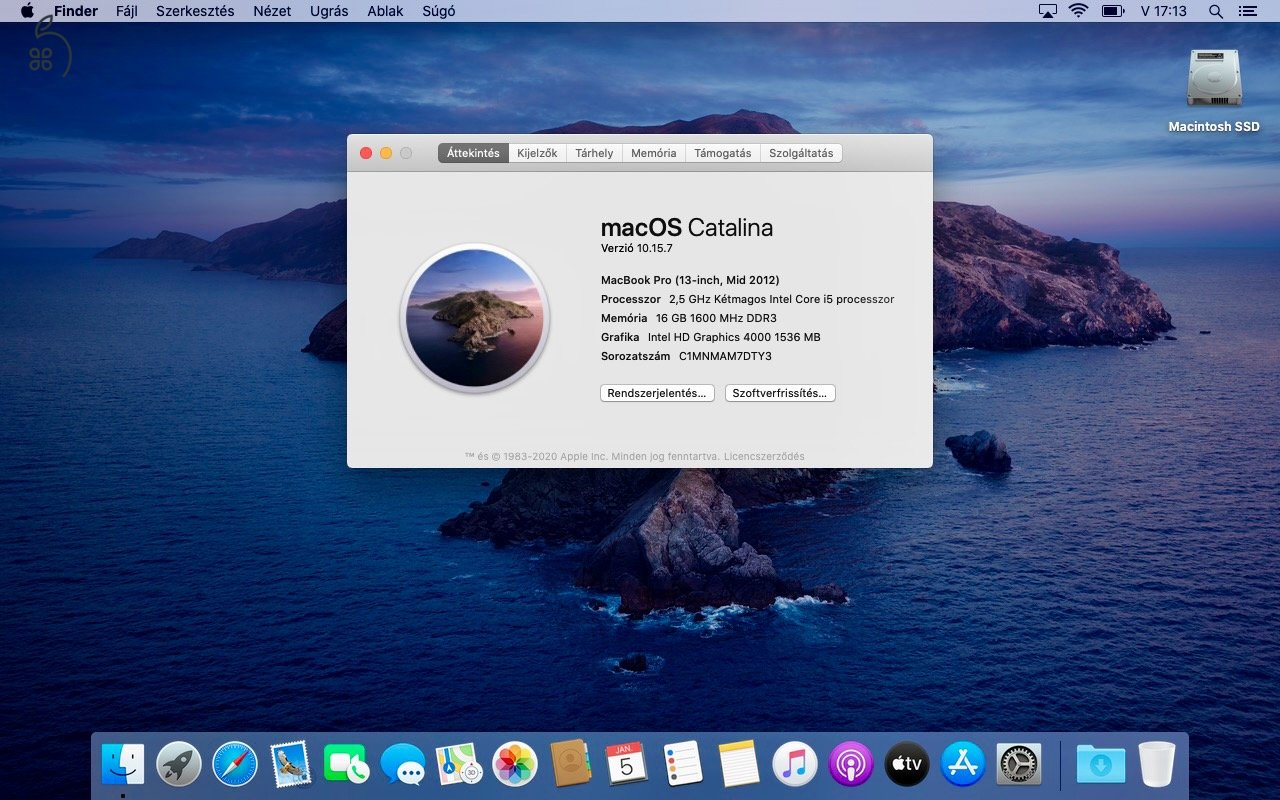This screenshot has width=1280, height=800.
Task: Switch to the Tárhely tab
Action: tap(594, 153)
